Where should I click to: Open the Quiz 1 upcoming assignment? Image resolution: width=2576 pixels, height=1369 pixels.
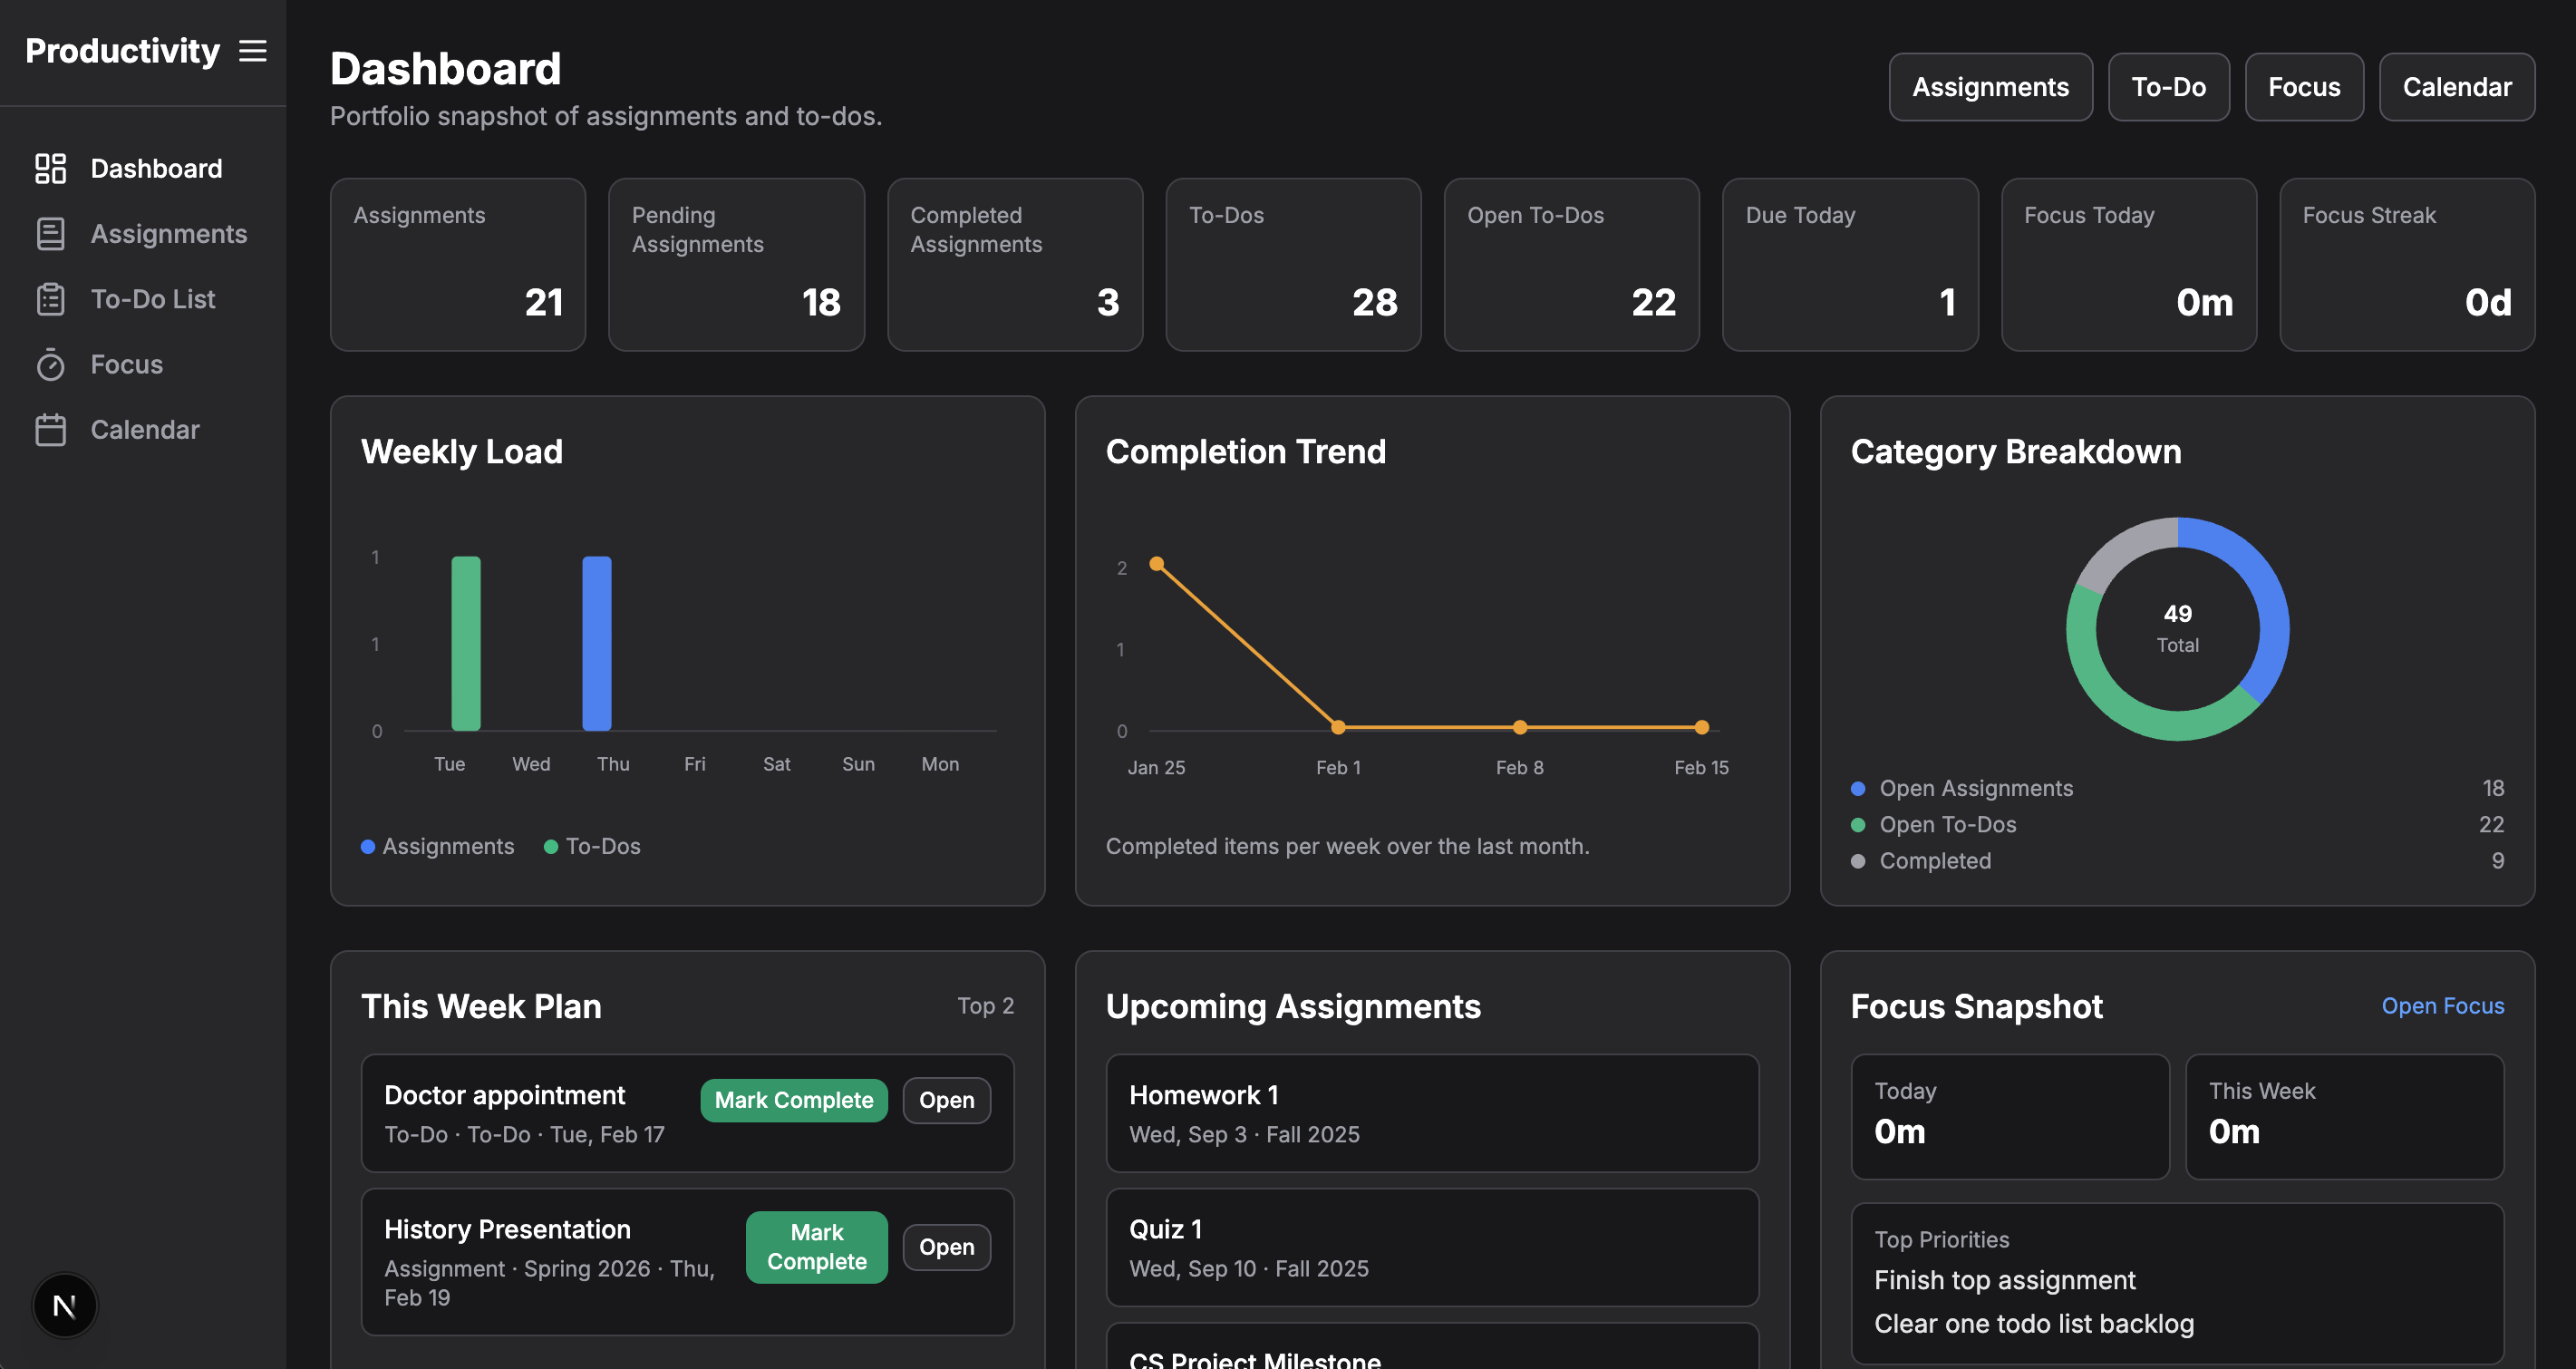click(1432, 1247)
